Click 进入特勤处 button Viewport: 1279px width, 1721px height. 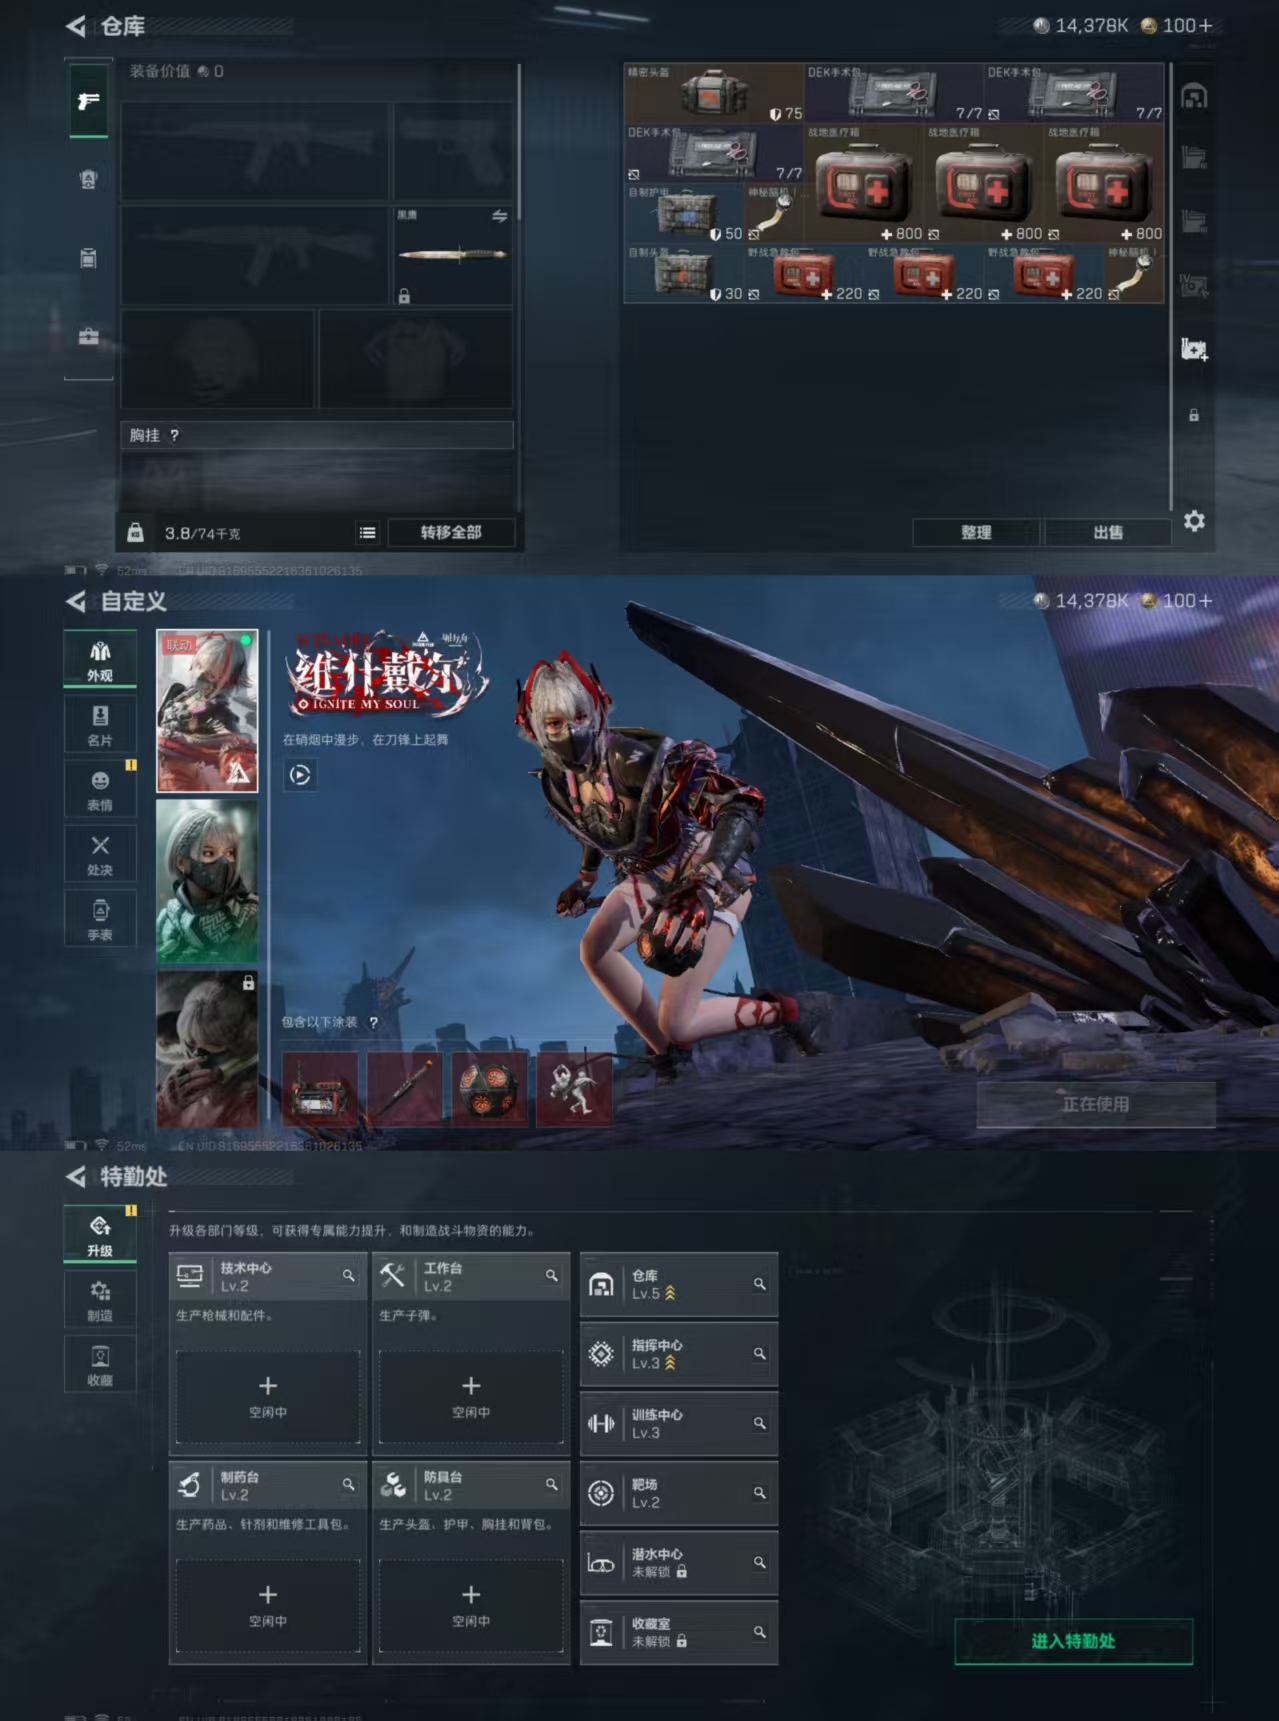(1073, 1641)
